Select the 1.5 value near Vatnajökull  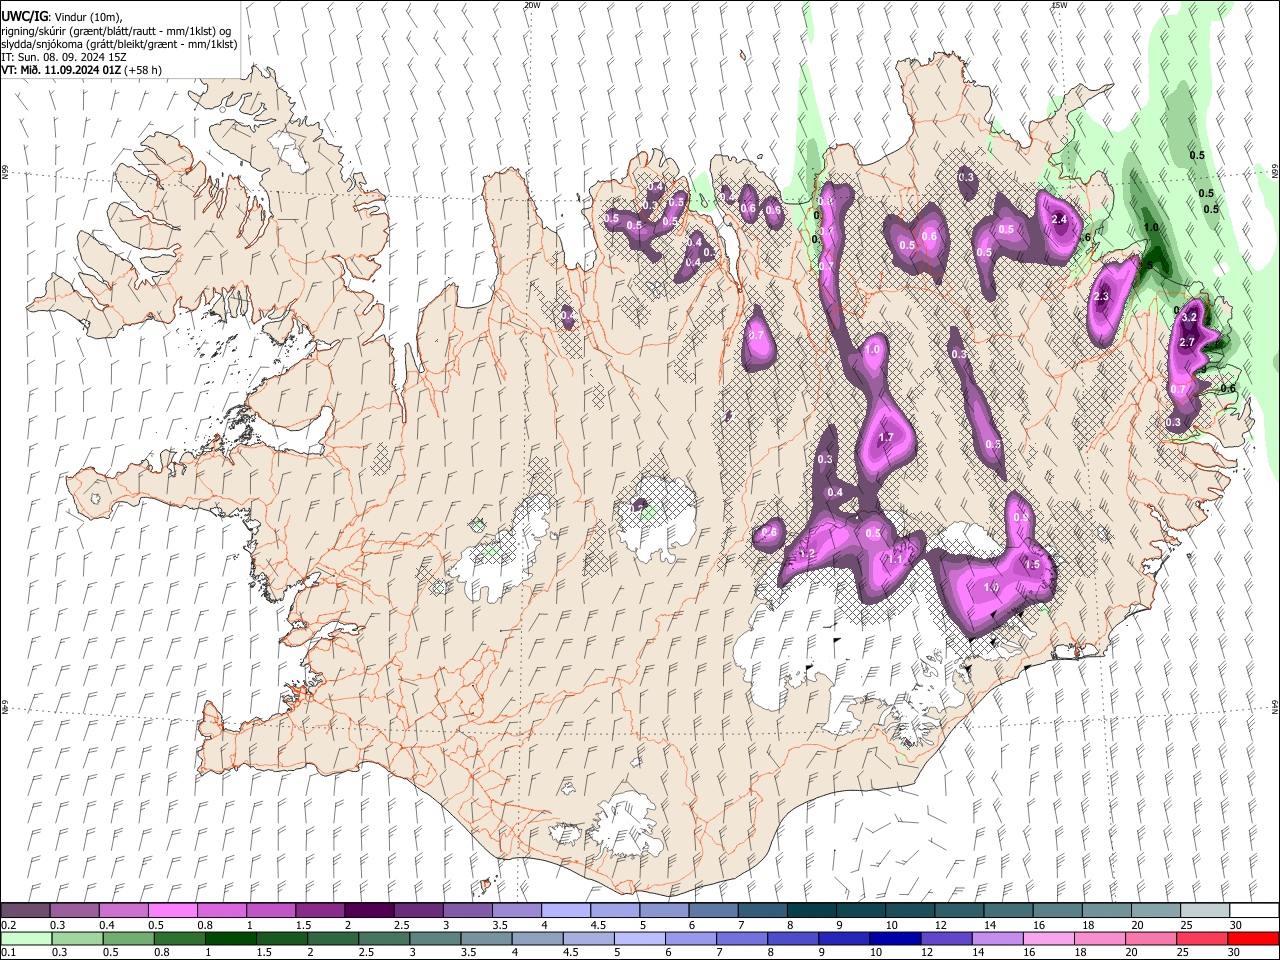(1033, 565)
